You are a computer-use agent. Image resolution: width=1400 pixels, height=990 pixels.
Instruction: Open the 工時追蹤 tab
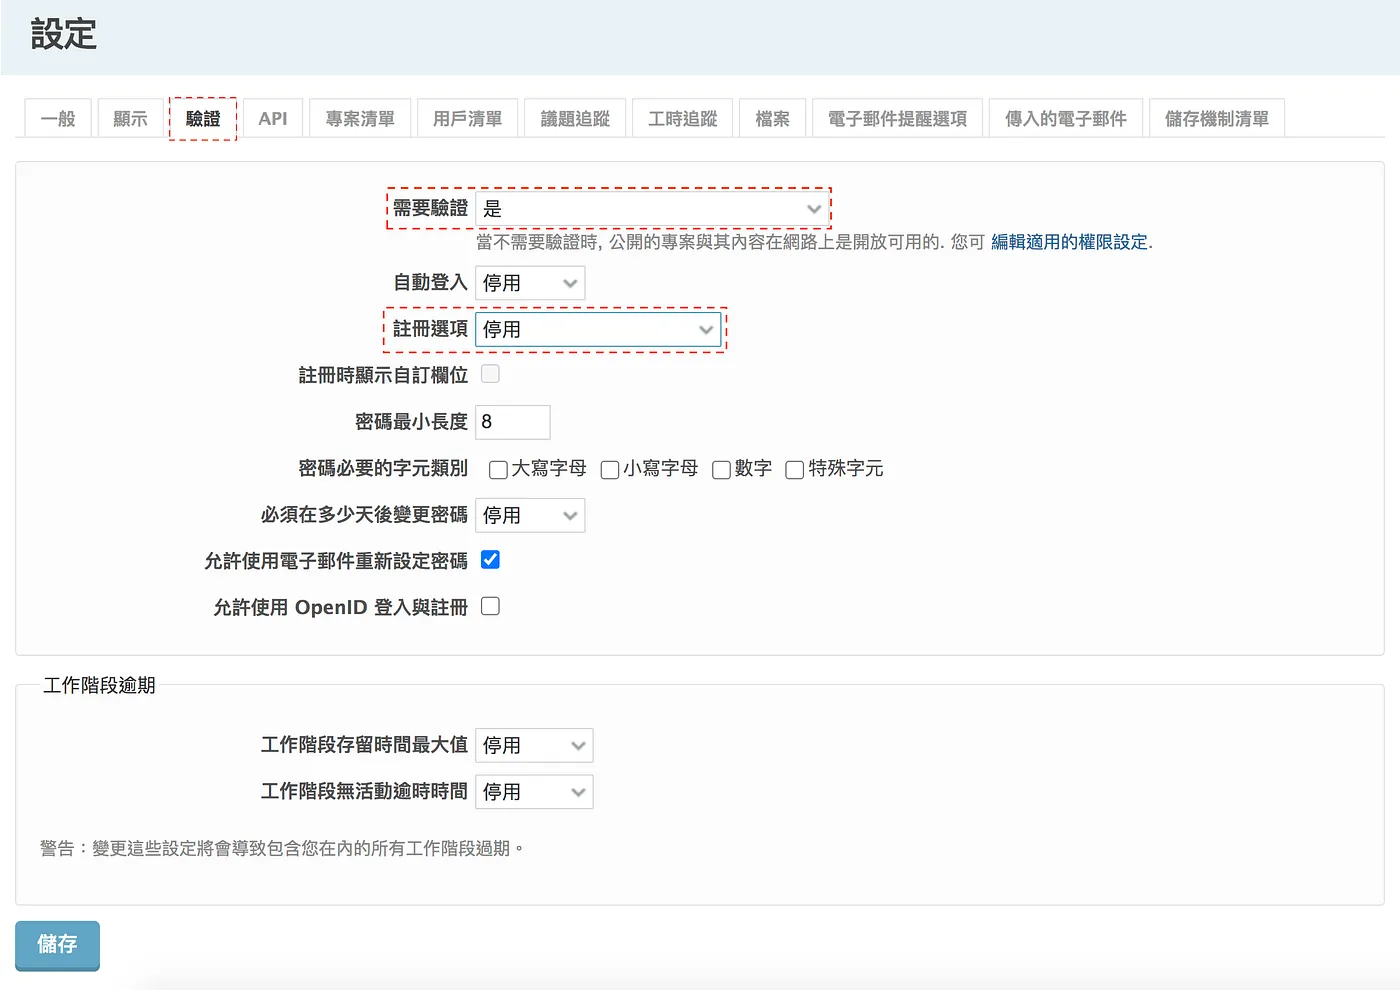pos(683,118)
